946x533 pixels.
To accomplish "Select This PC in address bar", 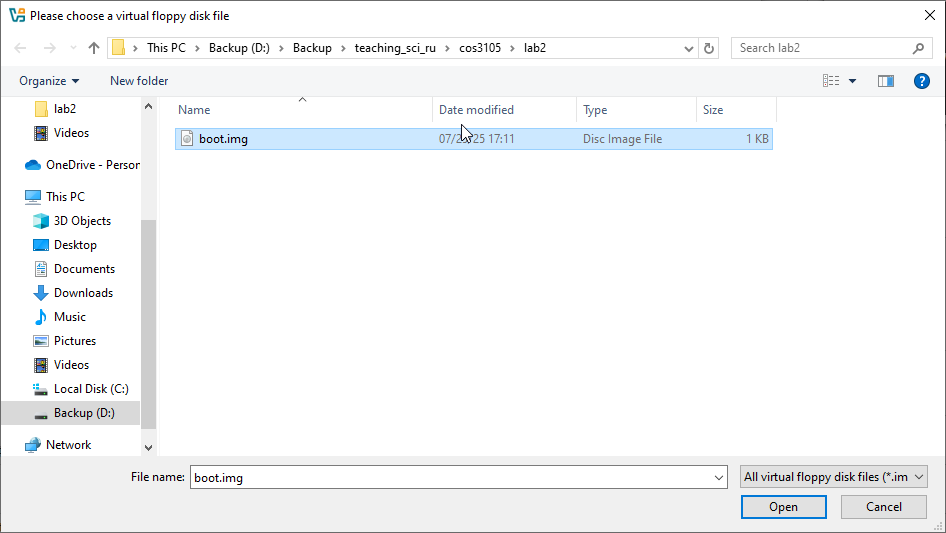I will point(167,48).
